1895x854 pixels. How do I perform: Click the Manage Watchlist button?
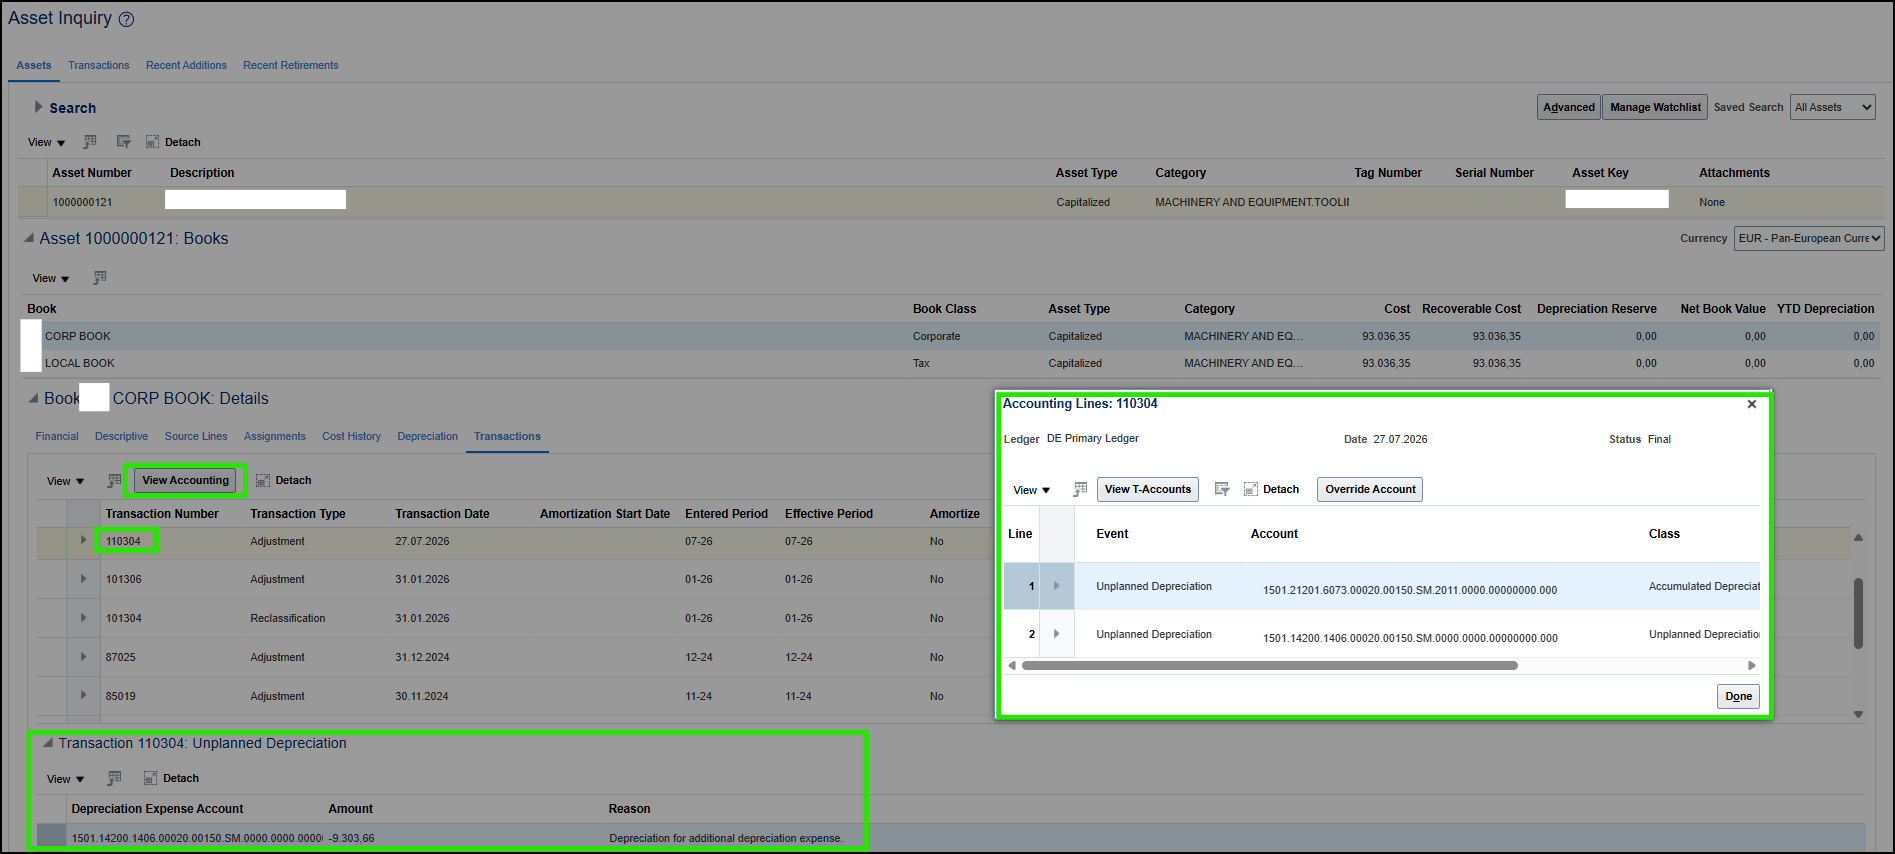pyautogui.click(x=1655, y=107)
